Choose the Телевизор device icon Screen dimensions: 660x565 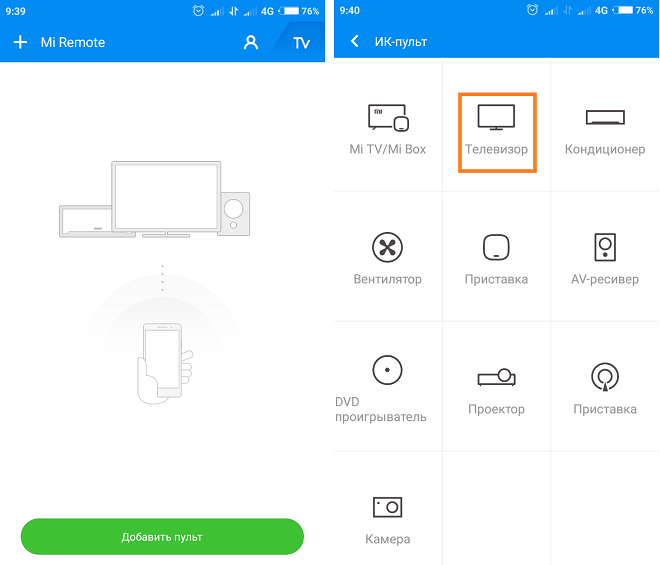pos(496,117)
